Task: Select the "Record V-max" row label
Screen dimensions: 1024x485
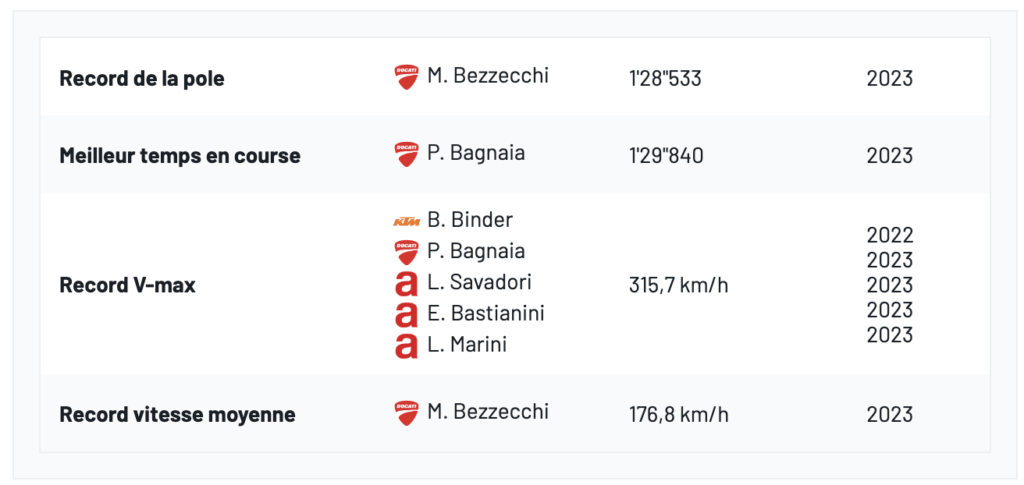Action: (128, 285)
